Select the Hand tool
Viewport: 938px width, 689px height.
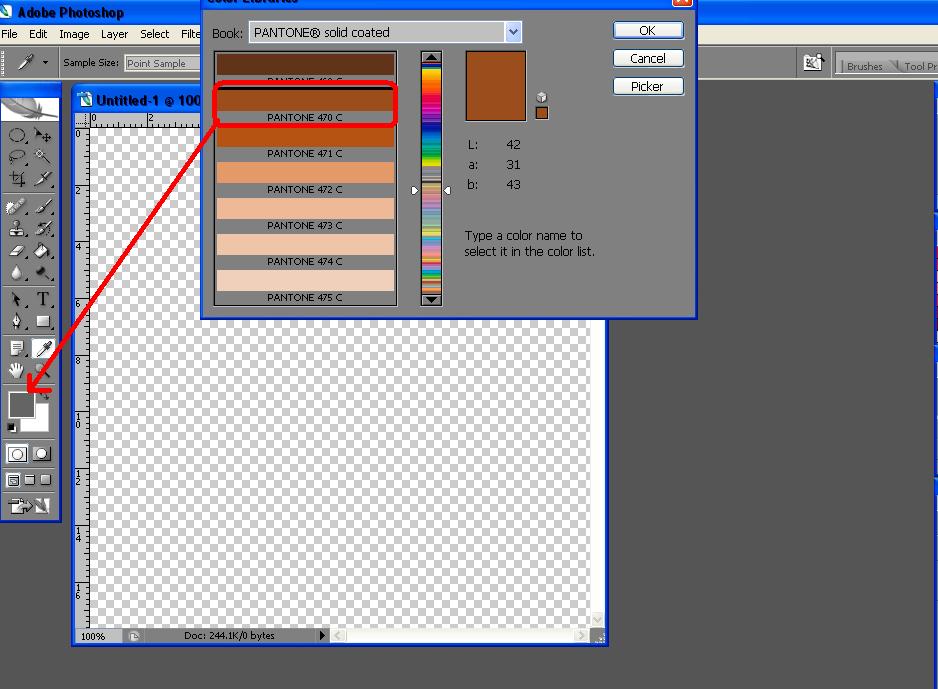tap(17, 370)
